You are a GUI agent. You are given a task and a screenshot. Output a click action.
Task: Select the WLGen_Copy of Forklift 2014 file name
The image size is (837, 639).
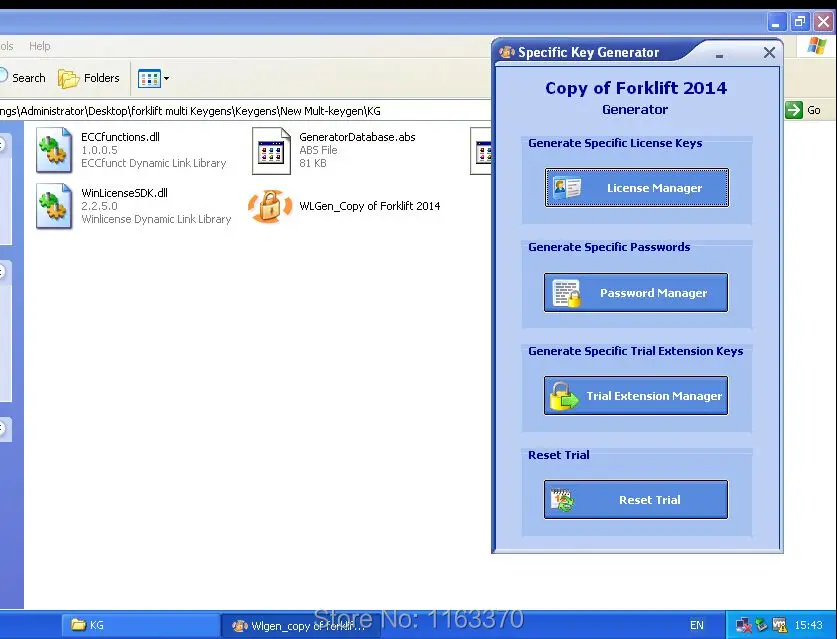[x=369, y=206]
